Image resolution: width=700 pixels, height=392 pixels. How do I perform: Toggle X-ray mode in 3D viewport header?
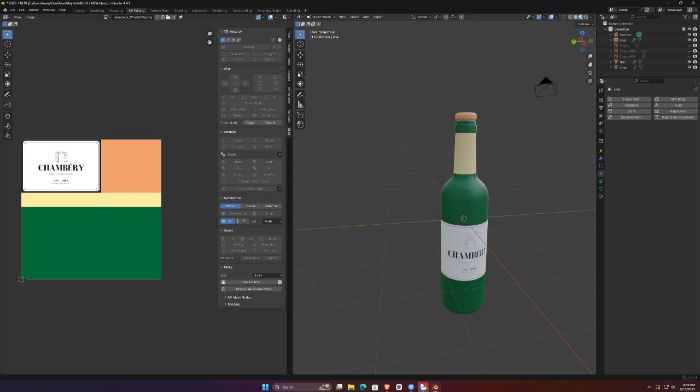[x=563, y=17]
